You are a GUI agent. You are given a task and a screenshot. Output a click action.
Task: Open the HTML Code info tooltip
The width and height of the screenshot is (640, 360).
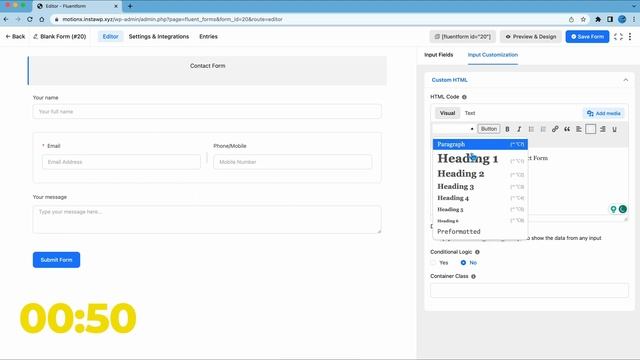(x=464, y=97)
